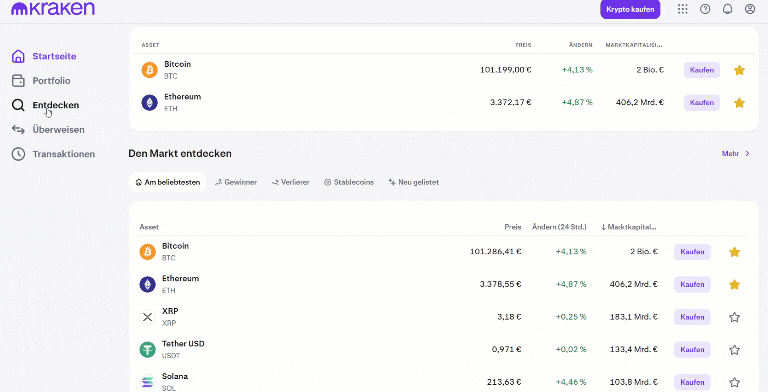The width and height of the screenshot is (768, 392).
Task: Remove Bitcoin star in the market table
Action: tap(734, 252)
